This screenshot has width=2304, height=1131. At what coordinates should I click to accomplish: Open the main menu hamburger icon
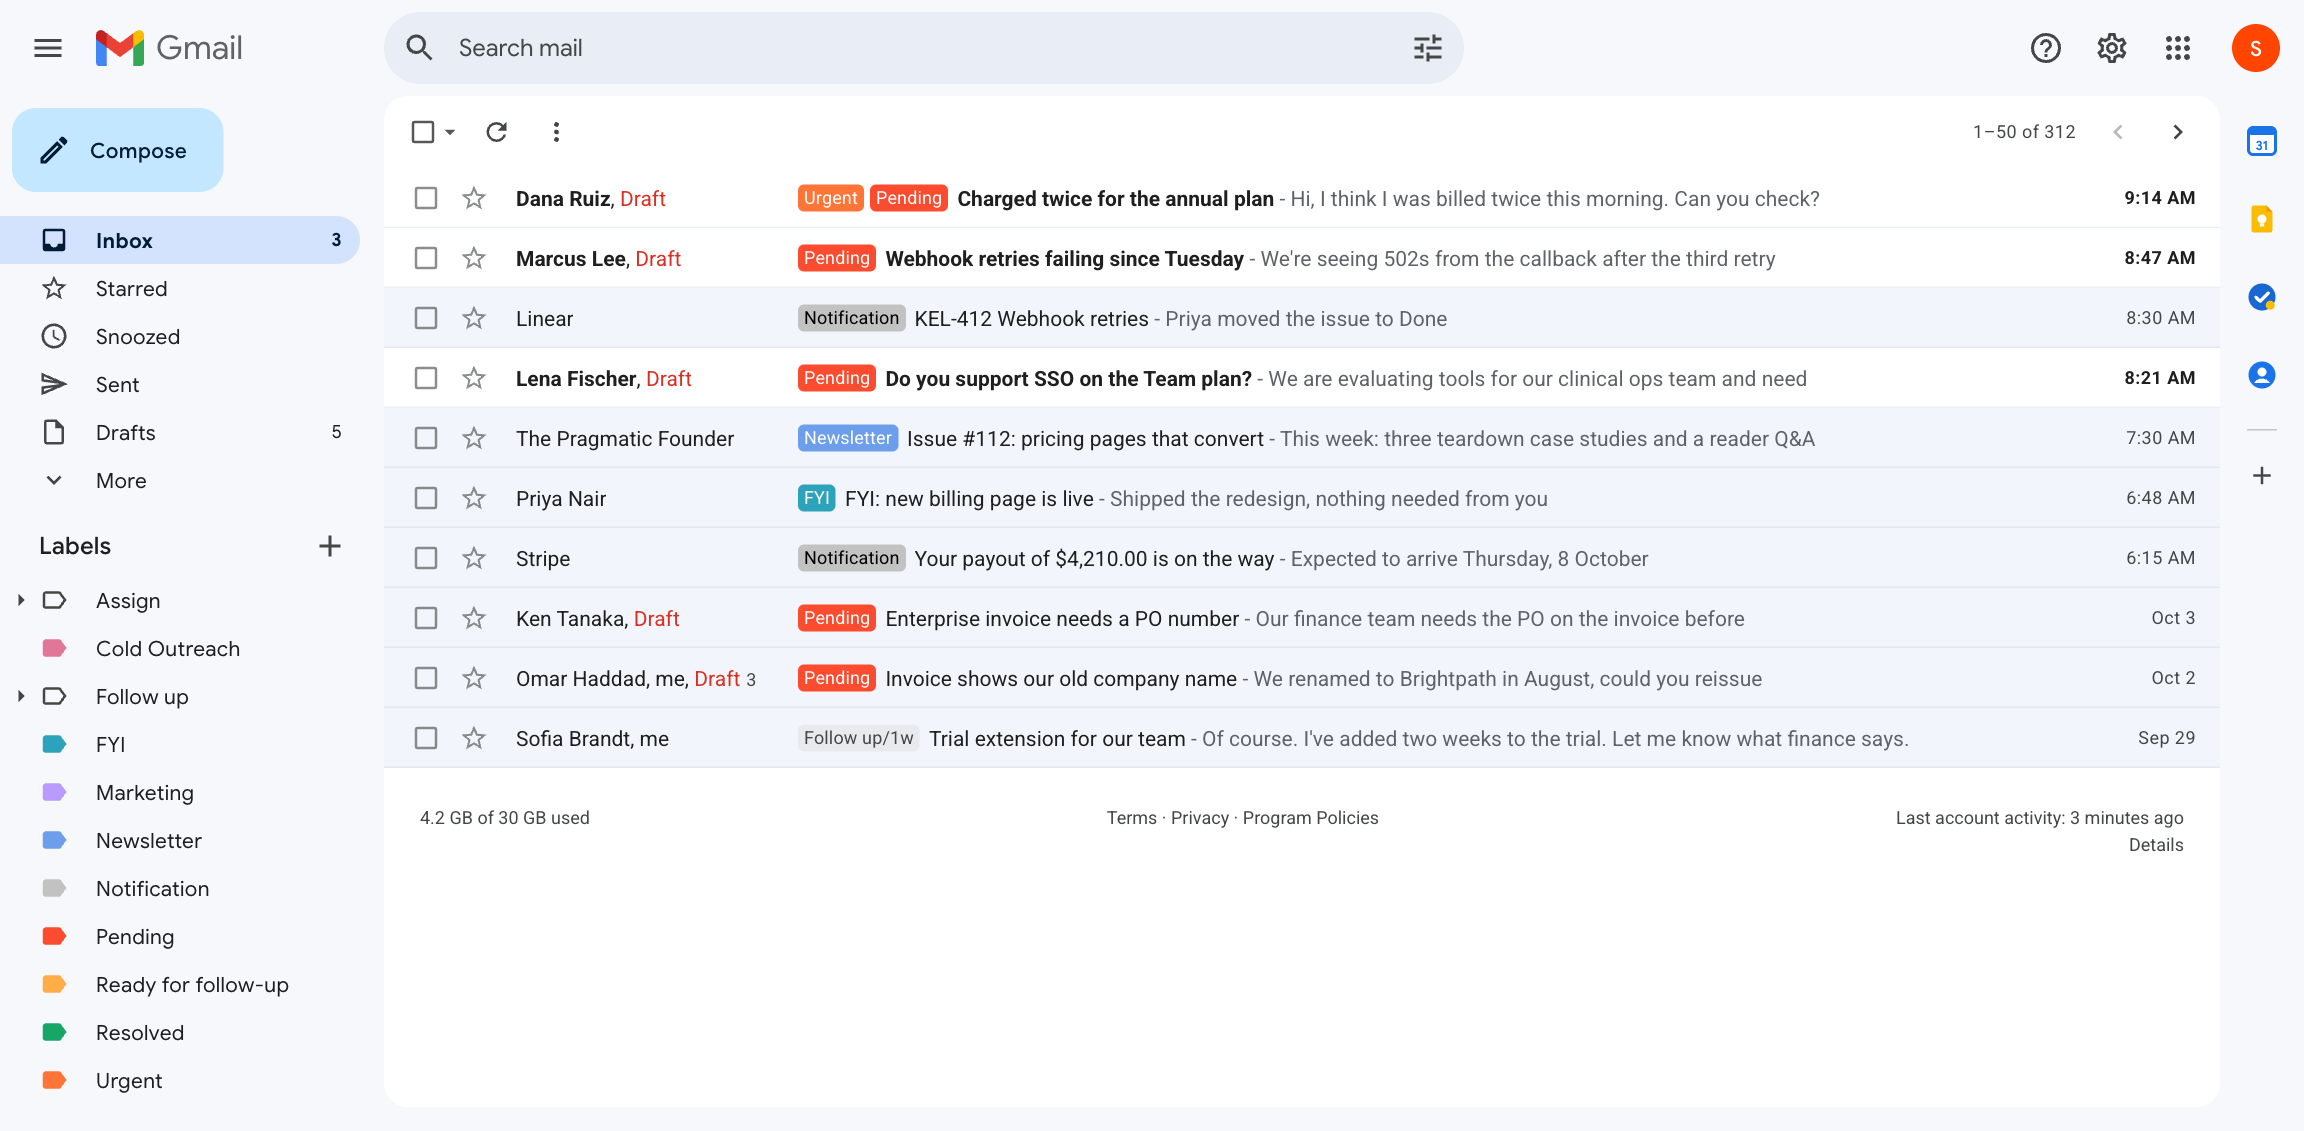tap(48, 48)
